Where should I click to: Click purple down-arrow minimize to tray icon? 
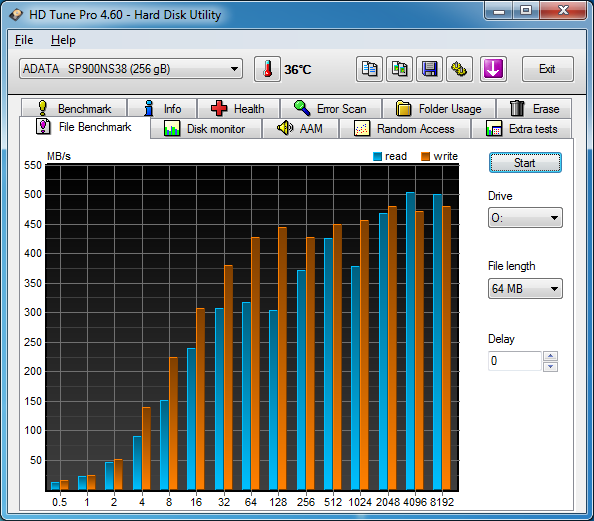(x=493, y=69)
